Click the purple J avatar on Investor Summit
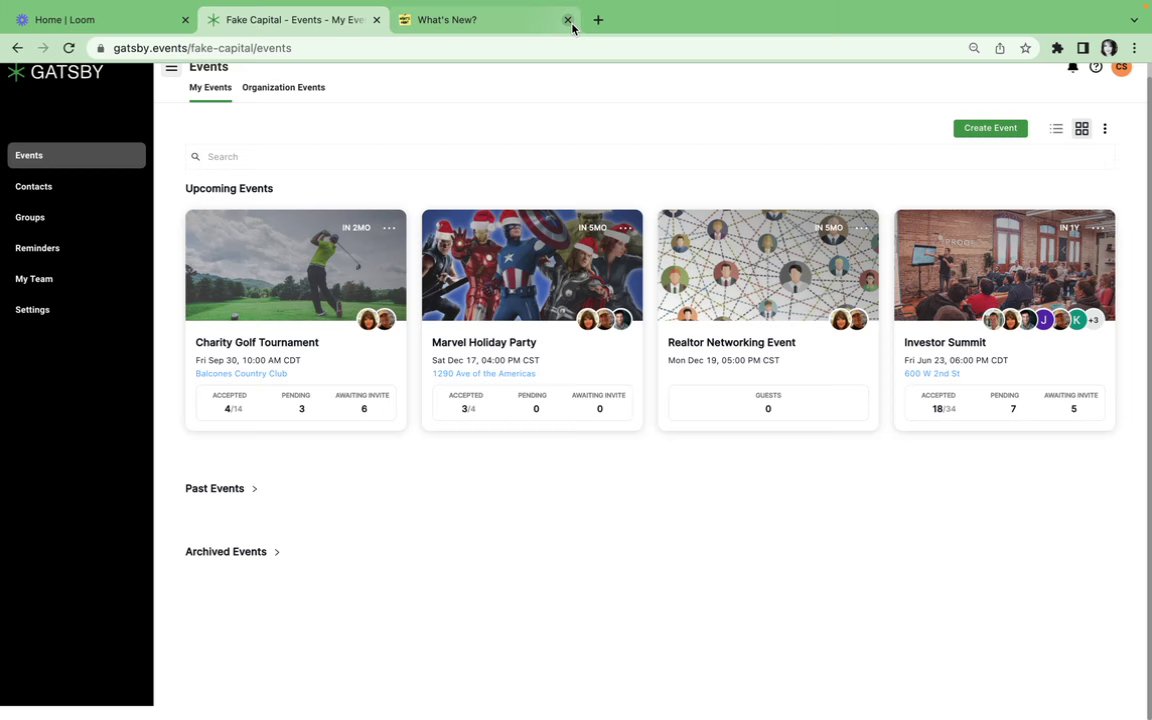1152x720 pixels. coord(1043,320)
